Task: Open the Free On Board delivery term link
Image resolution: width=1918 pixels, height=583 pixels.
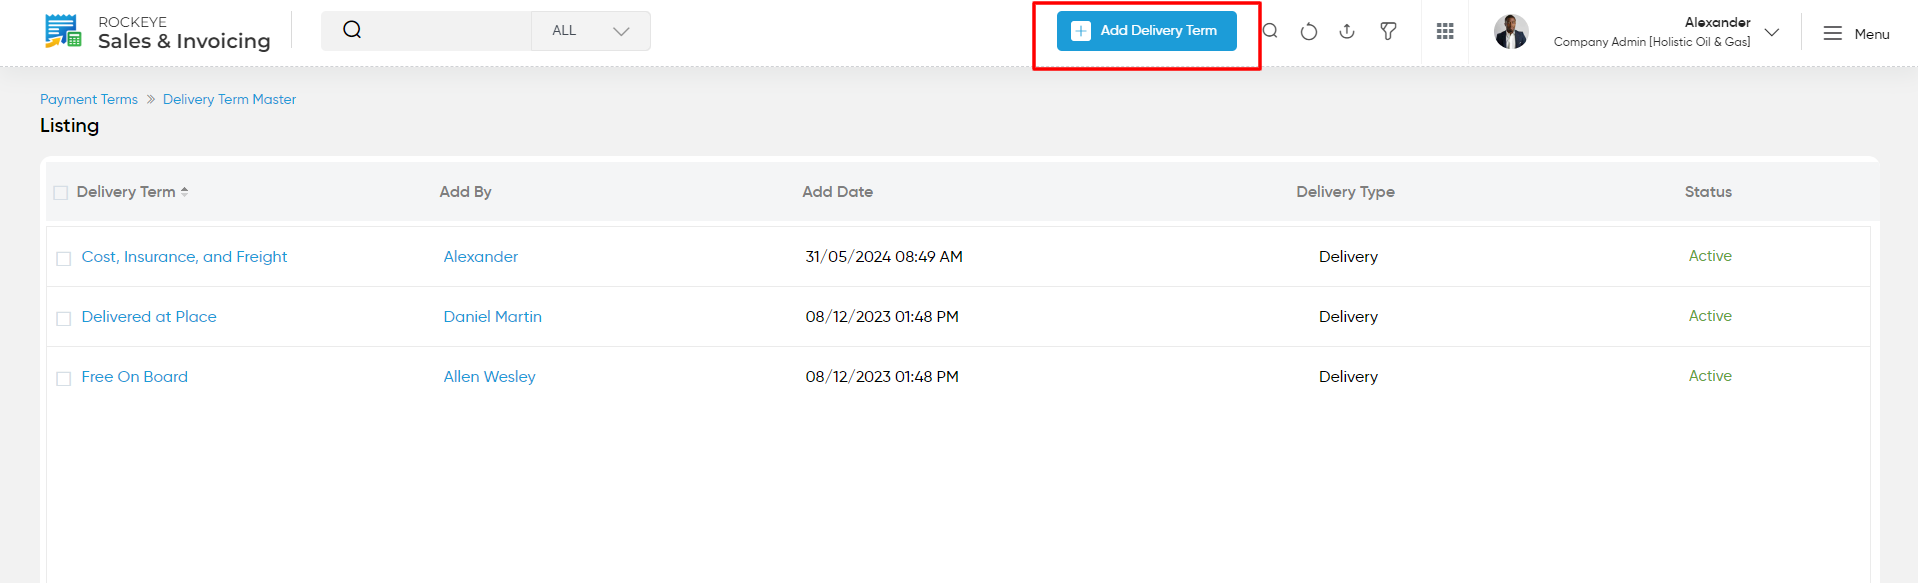Action: tap(135, 377)
